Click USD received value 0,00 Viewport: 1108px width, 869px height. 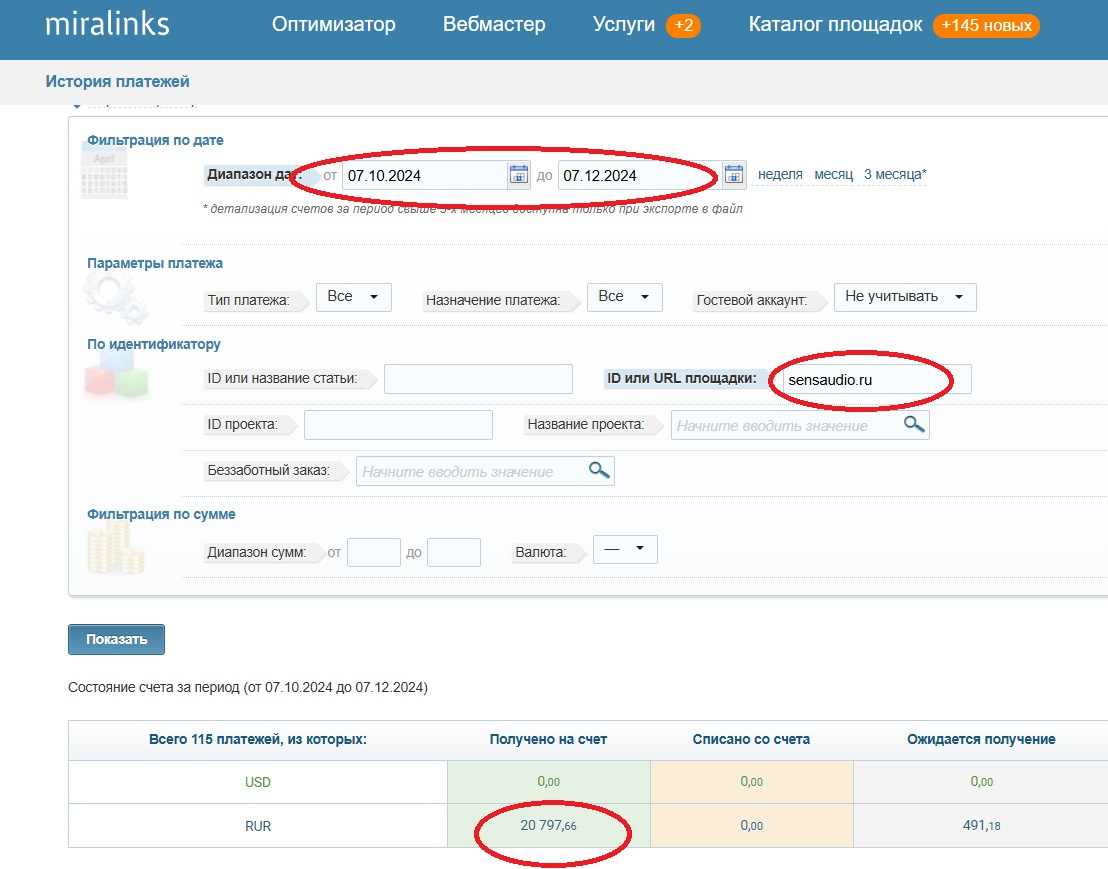(548, 781)
